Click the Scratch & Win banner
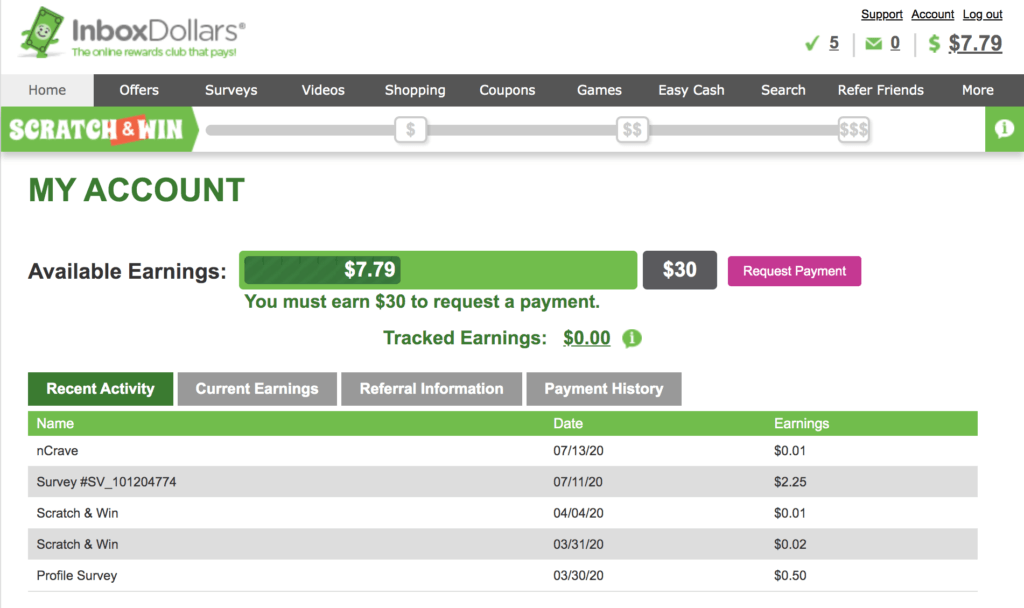Viewport: 1024px width, 608px height. 100,129
